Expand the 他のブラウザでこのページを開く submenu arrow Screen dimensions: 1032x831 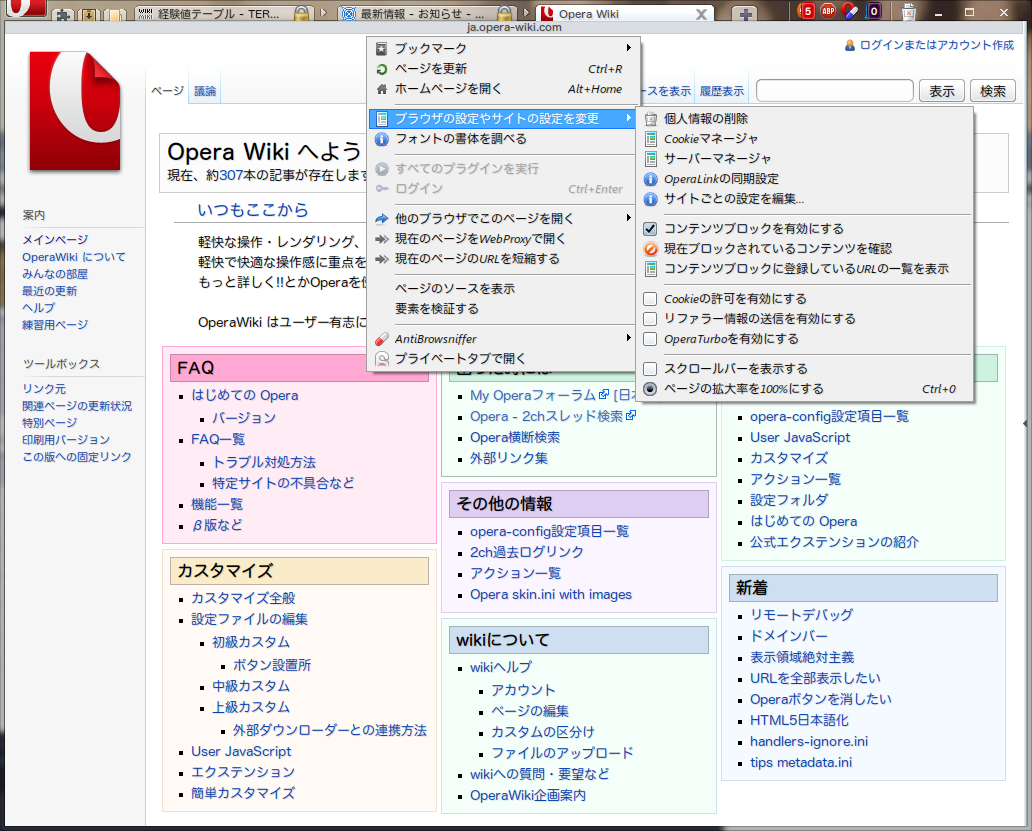coord(629,218)
